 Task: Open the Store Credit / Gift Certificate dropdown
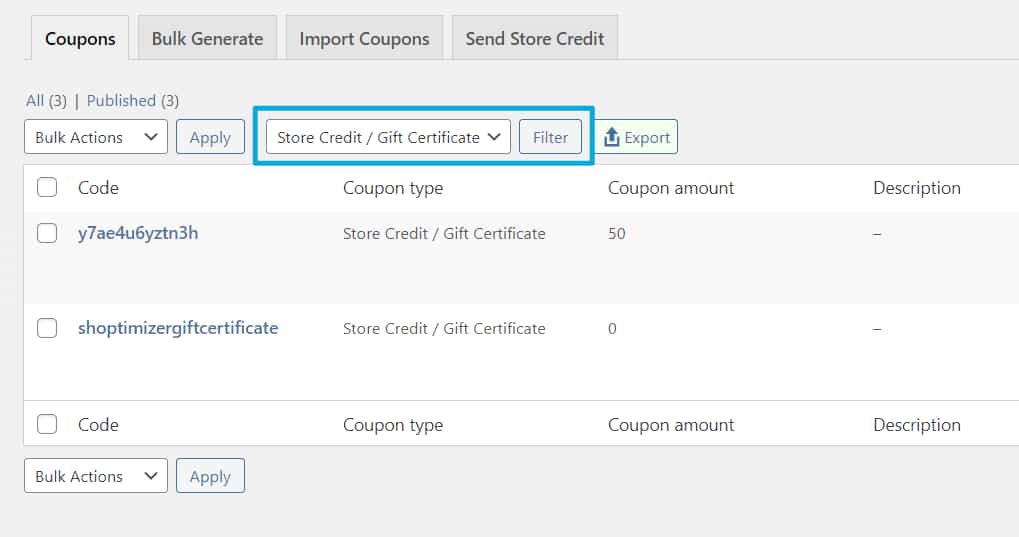click(x=388, y=137)
